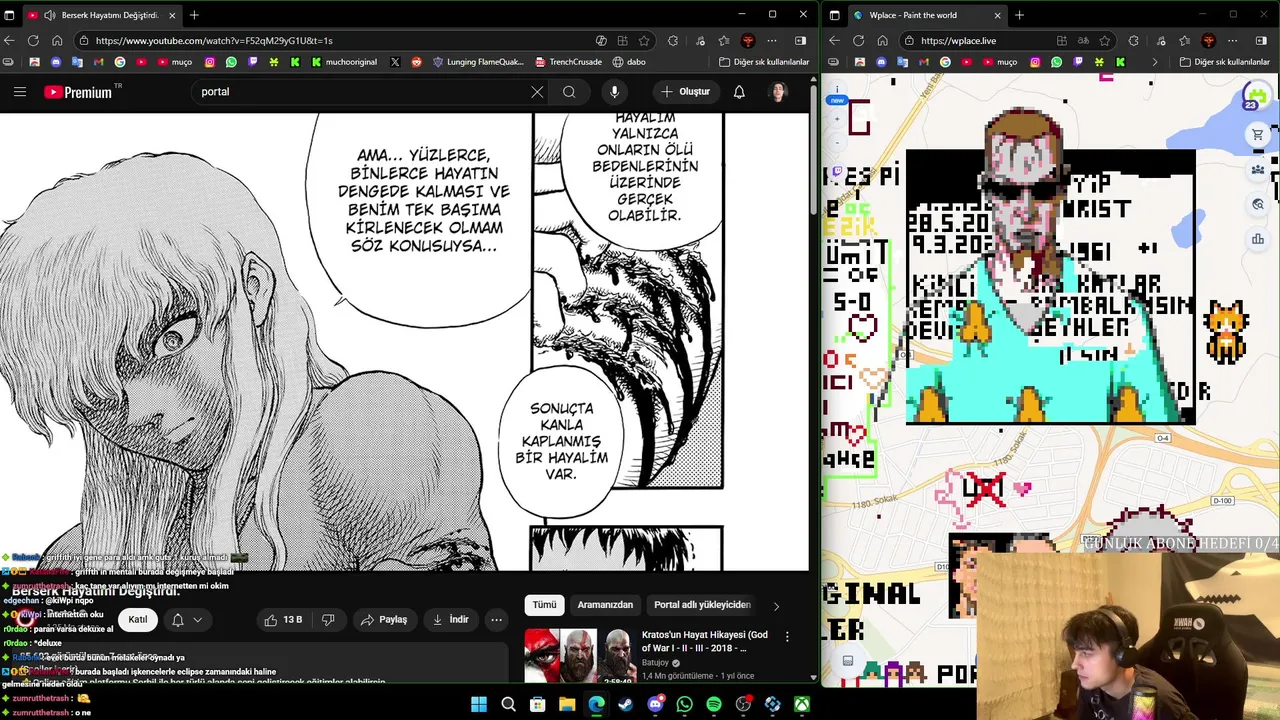The image size is (1280, 720).
Task: Select the Tümü filter chip
Action: click(544, 605)
